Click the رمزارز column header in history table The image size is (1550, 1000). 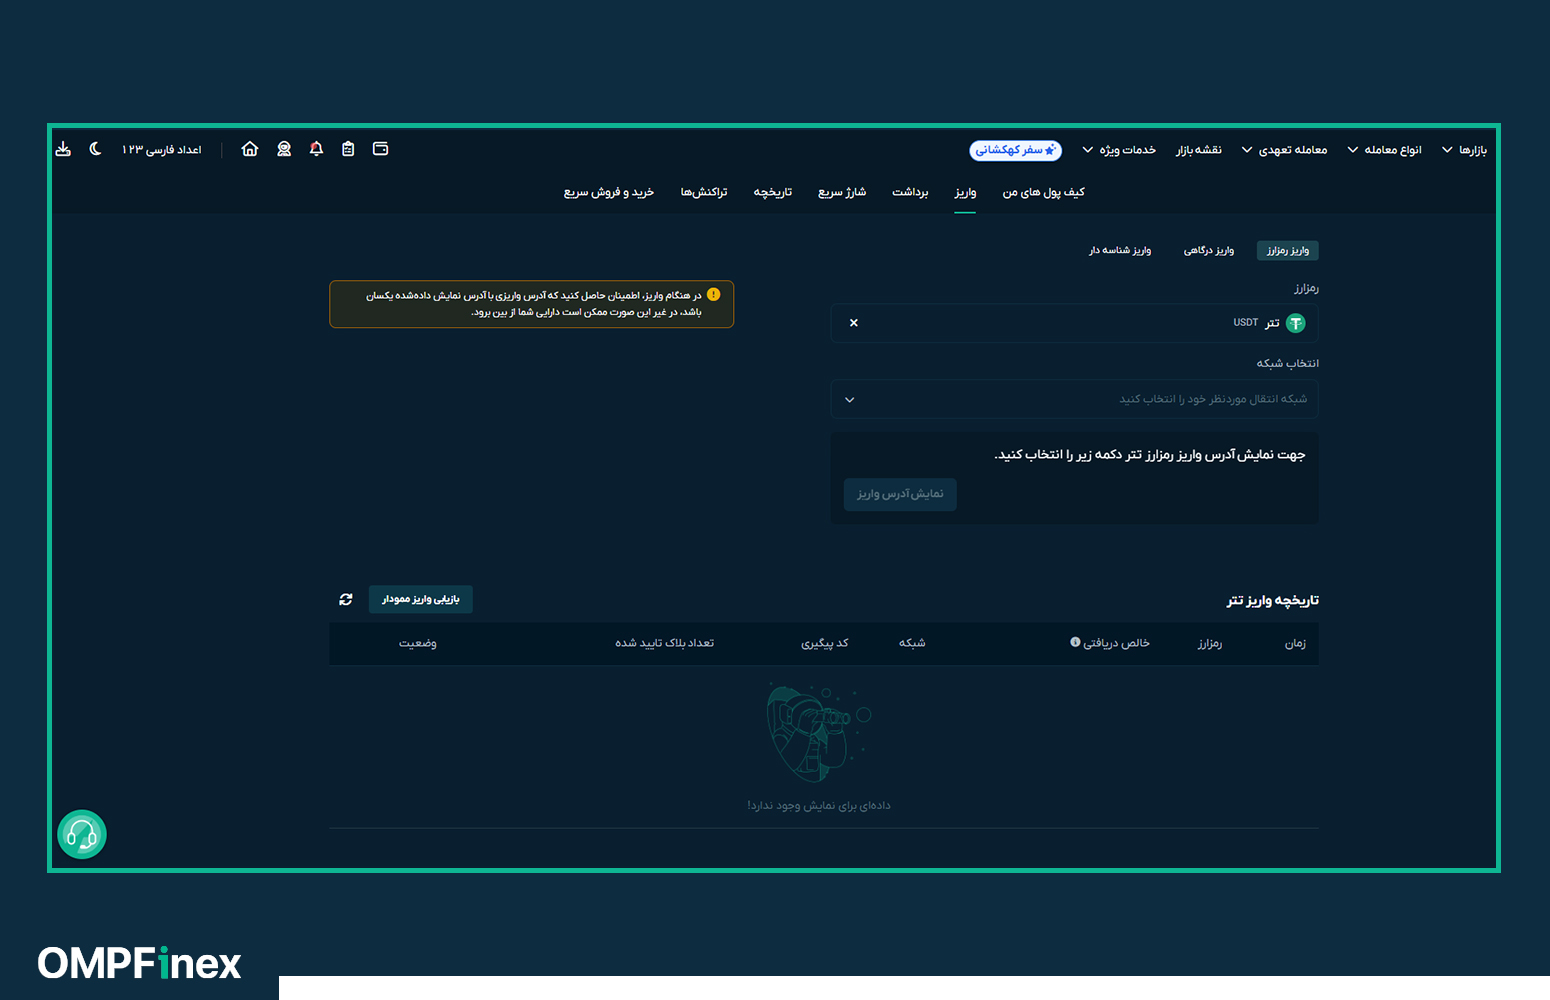pyautogui.click(x=1210, y=643)
